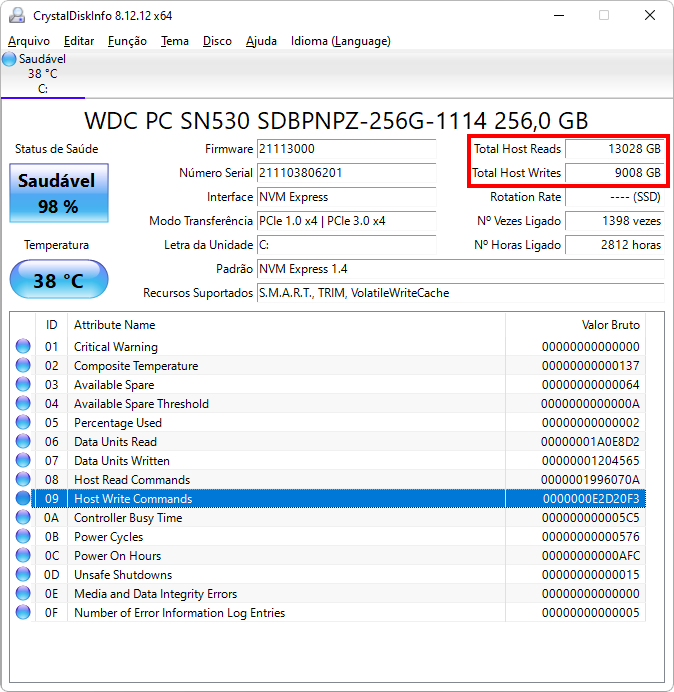This screenshot has height=692, width=674.
Task: Open the Disco menu
Action: click(x=217, y=41)
